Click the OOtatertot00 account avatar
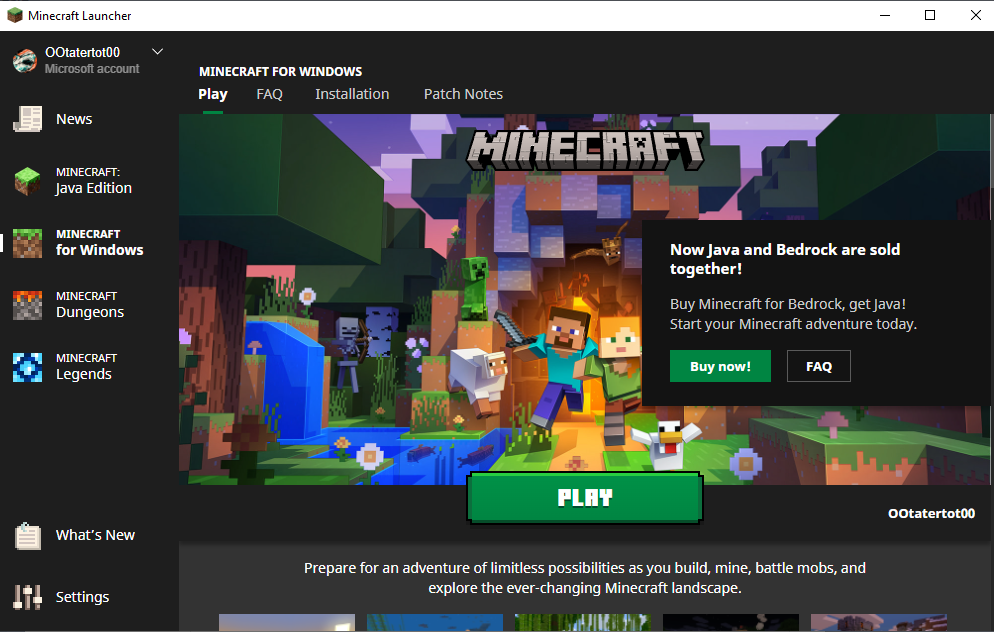The height and width of the screenshot is (632, 994). click(25, 60)
